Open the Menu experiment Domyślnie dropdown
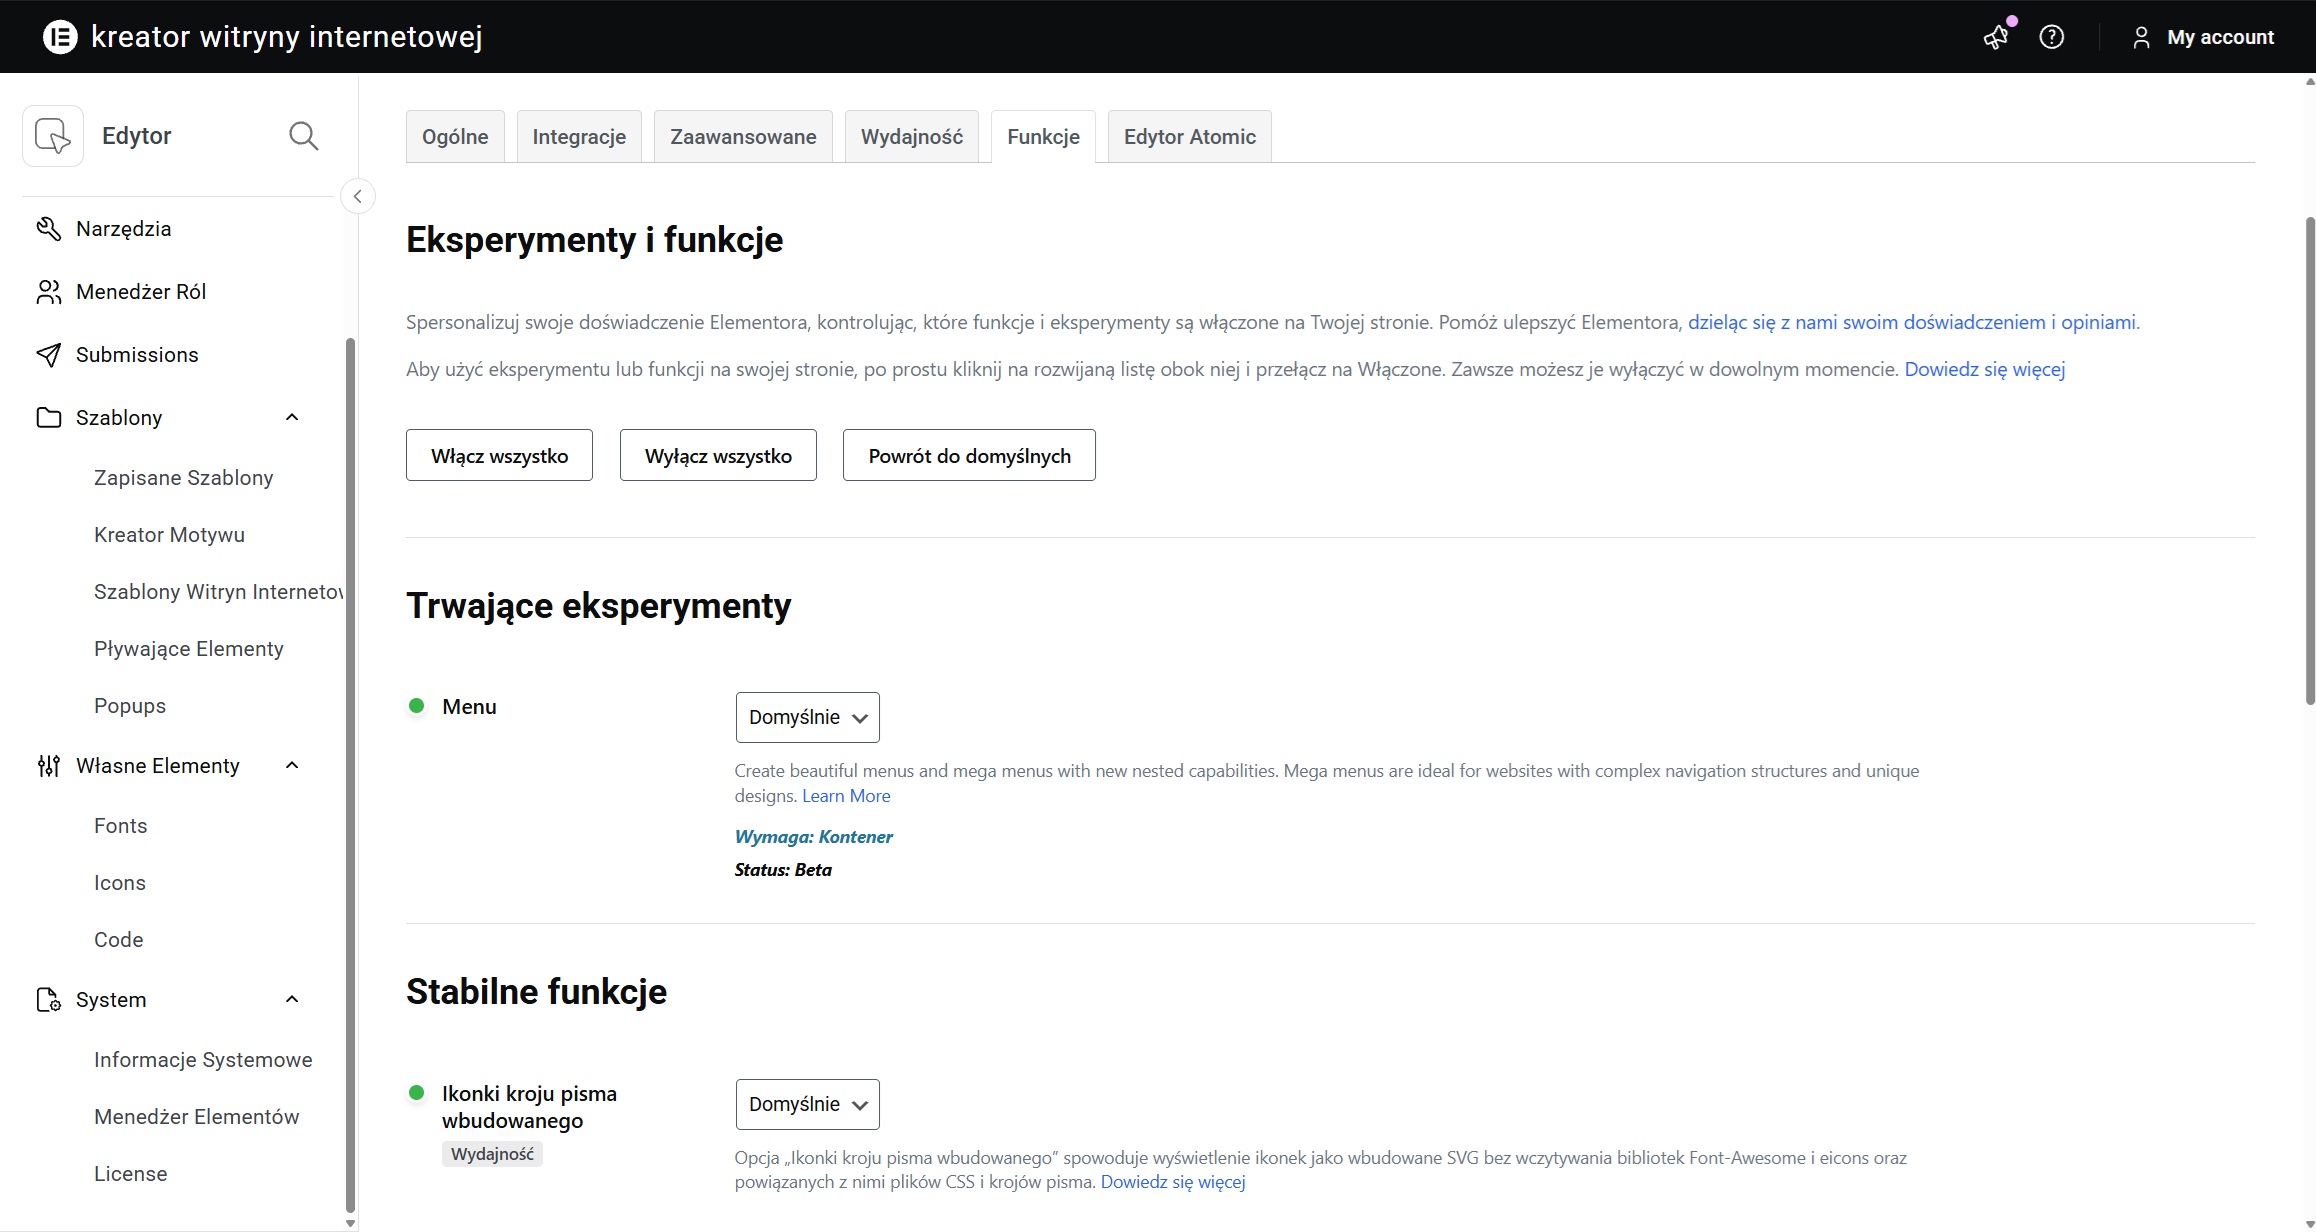Screen dimensions: 2316x1232 (808, 717)
